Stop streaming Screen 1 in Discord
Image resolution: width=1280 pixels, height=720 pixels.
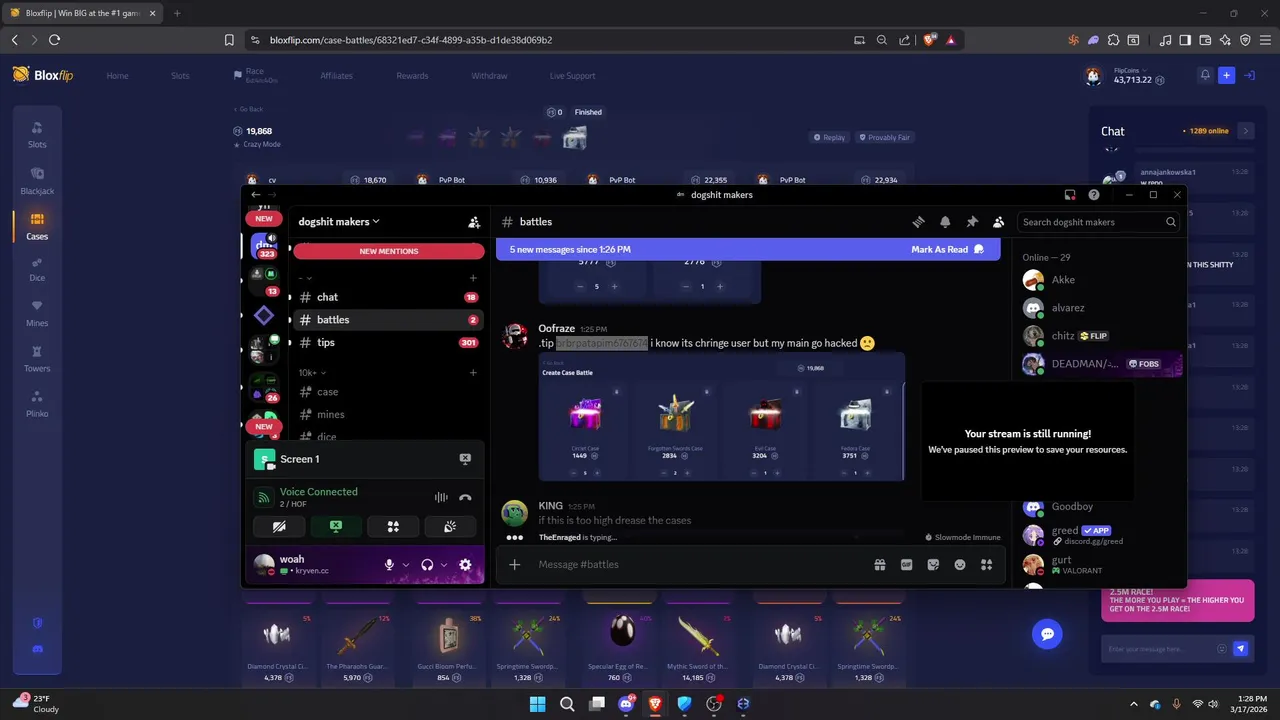coord(465,459)
